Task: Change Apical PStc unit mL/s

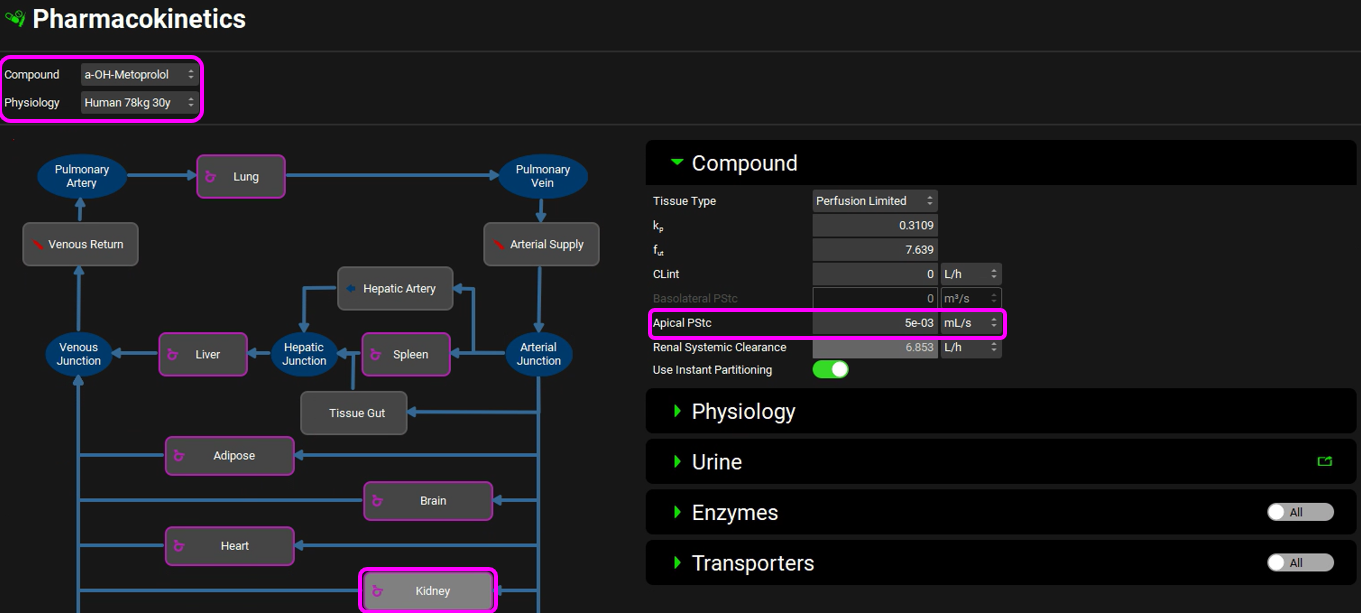Action: point(970,323)
